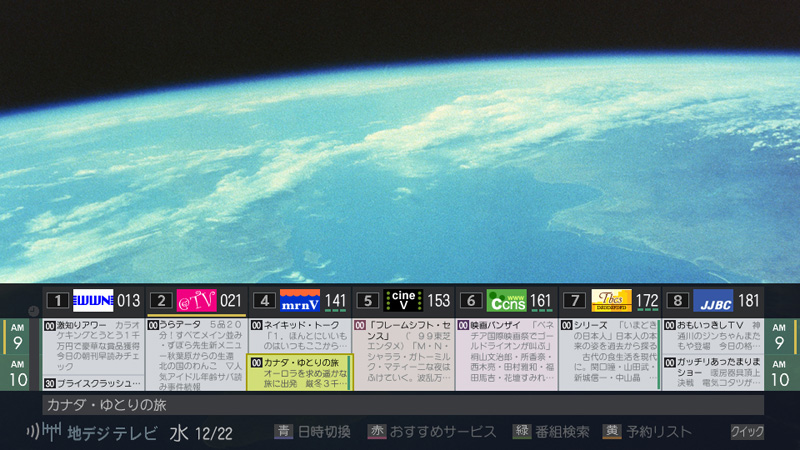The image size is (800, 450).
Task: Click the 地デジテレビ broadcast type label
Action: pos(112,433)
